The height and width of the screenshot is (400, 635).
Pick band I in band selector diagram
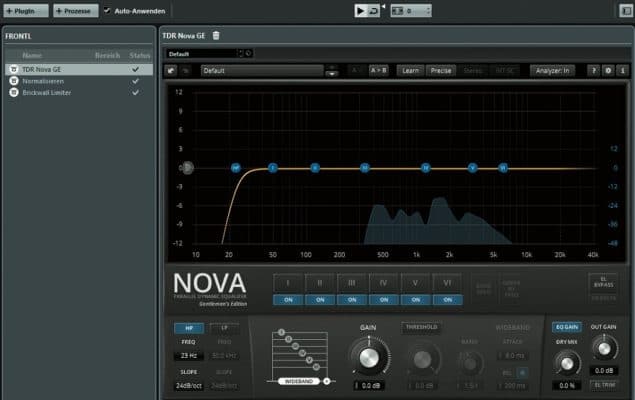(x=281, y=332)
